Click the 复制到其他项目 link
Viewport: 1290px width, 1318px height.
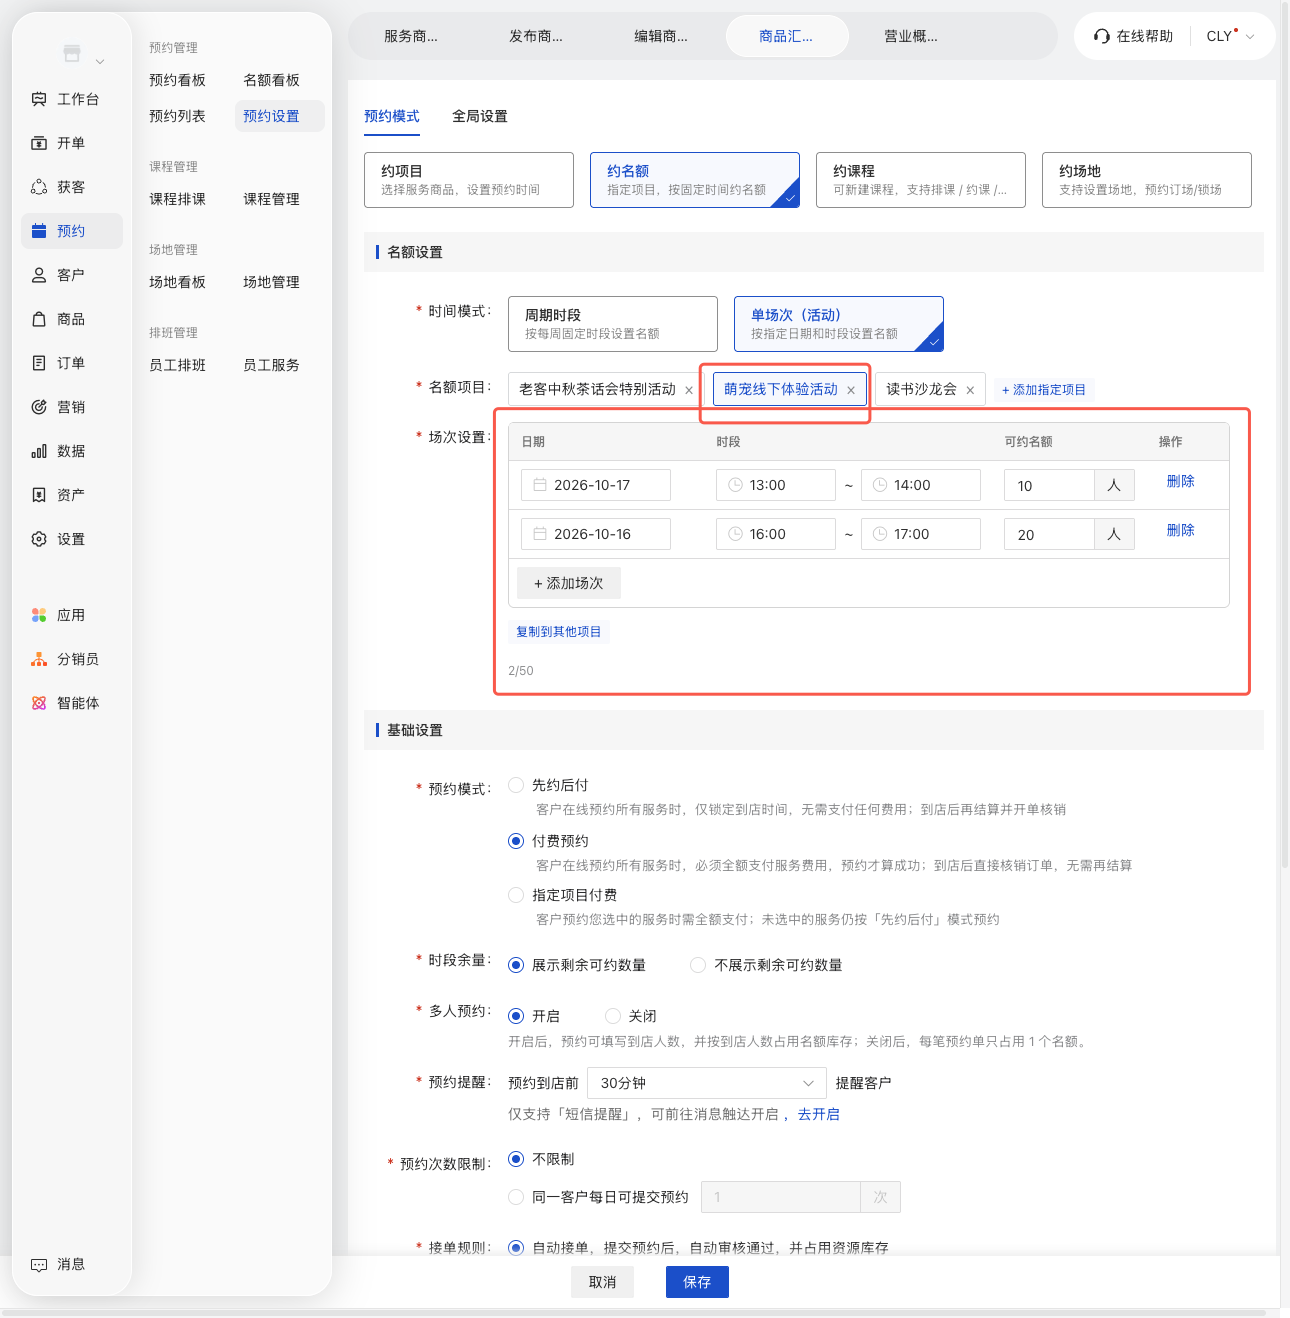pyautogui.click(x=559, y=632)
